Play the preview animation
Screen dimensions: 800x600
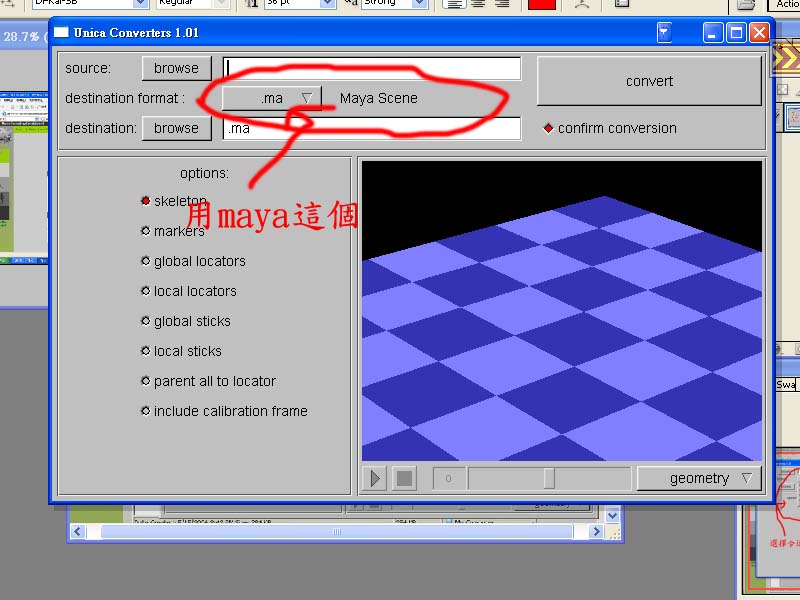pos(375,479)
